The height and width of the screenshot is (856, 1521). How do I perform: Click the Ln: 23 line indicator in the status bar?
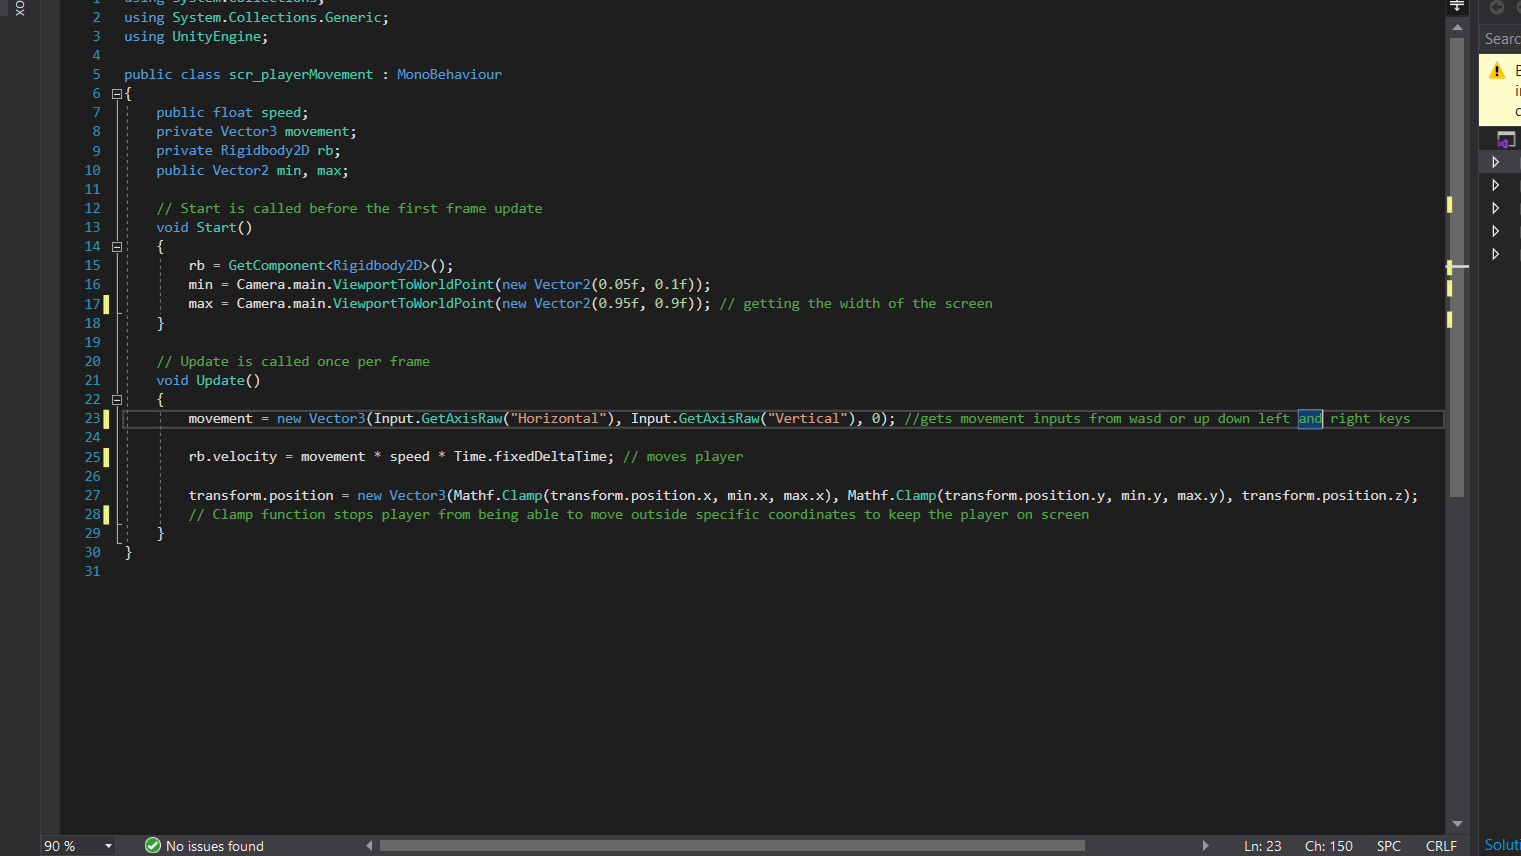click(x=1262, y=846)
